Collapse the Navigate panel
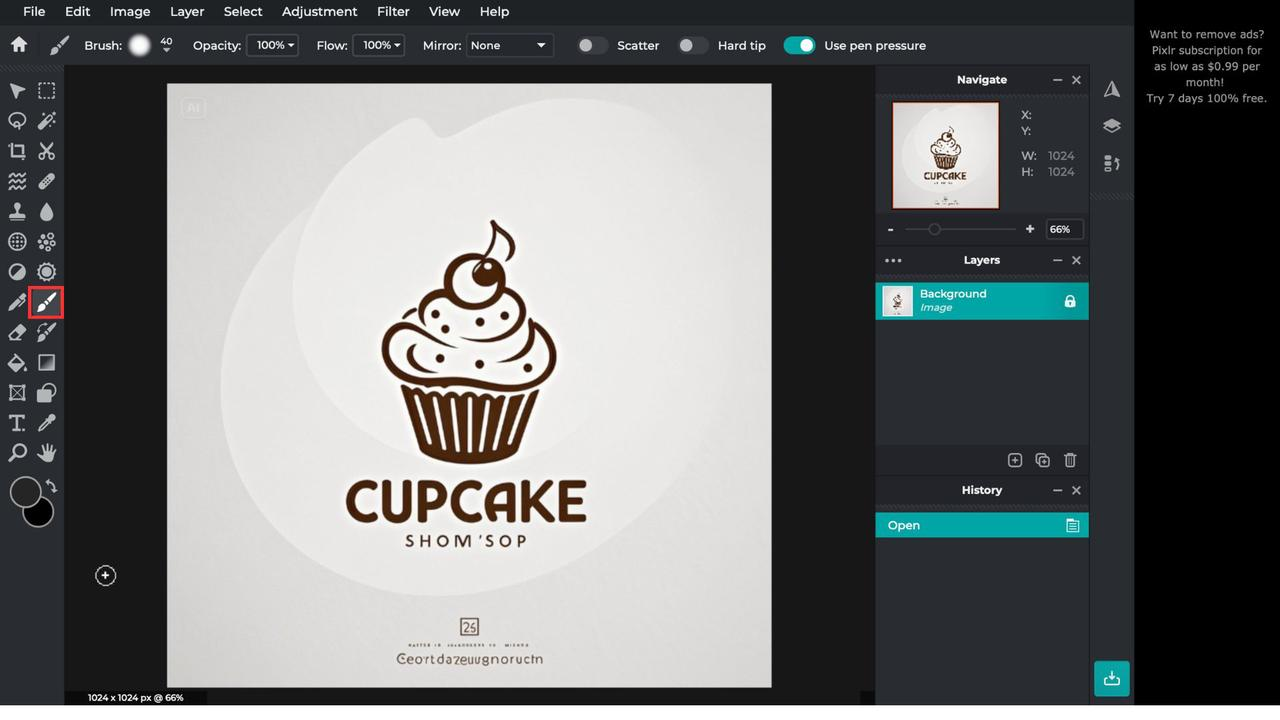This screenshot has width=1280, height=720. point(1057,80)
